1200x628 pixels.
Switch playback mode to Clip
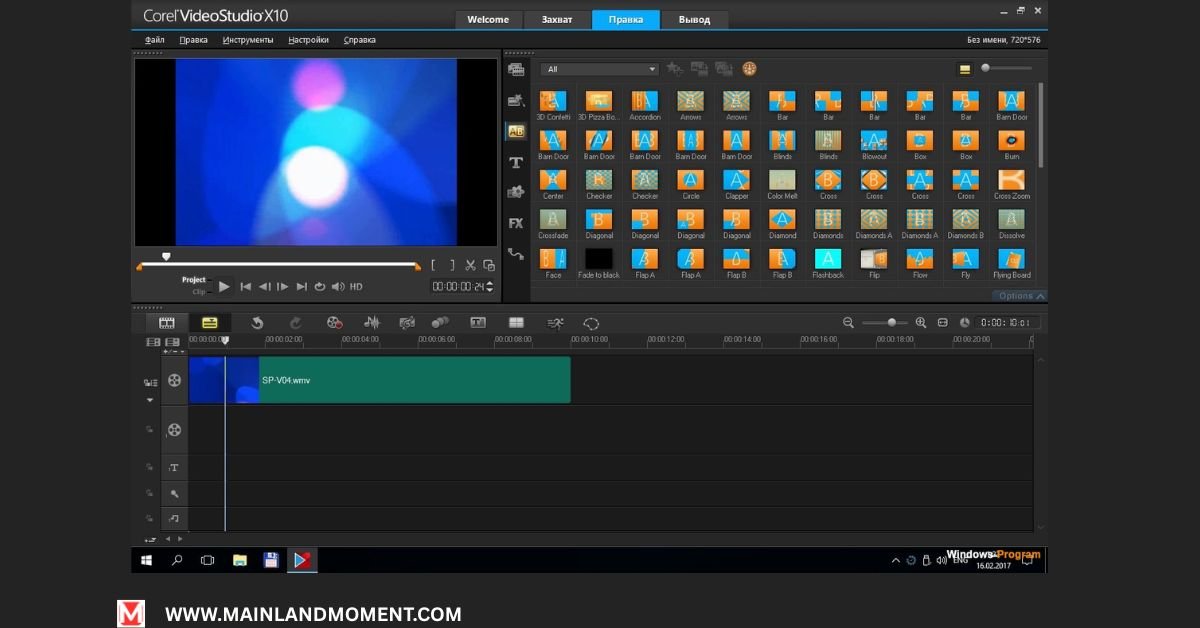point(199,292)
